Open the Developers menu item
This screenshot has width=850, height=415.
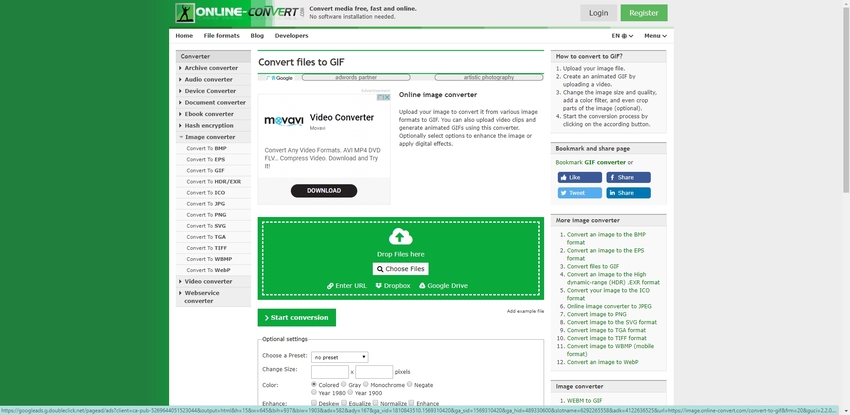point(291,35)
